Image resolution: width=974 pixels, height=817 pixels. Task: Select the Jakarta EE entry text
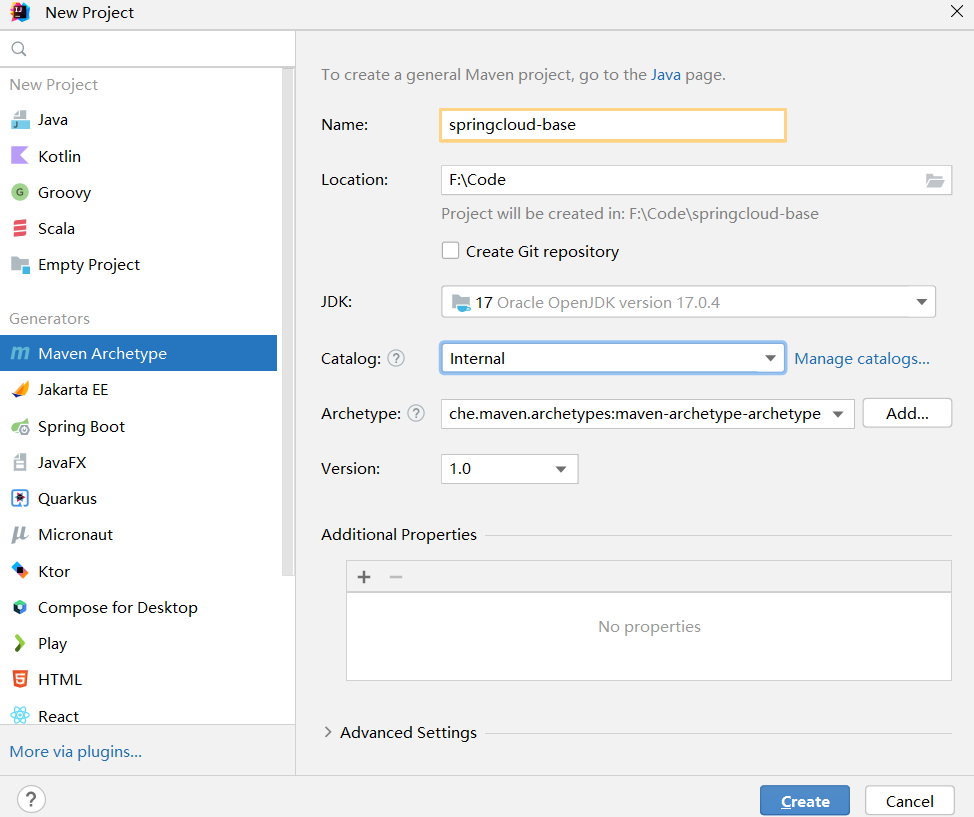point(73,390)
